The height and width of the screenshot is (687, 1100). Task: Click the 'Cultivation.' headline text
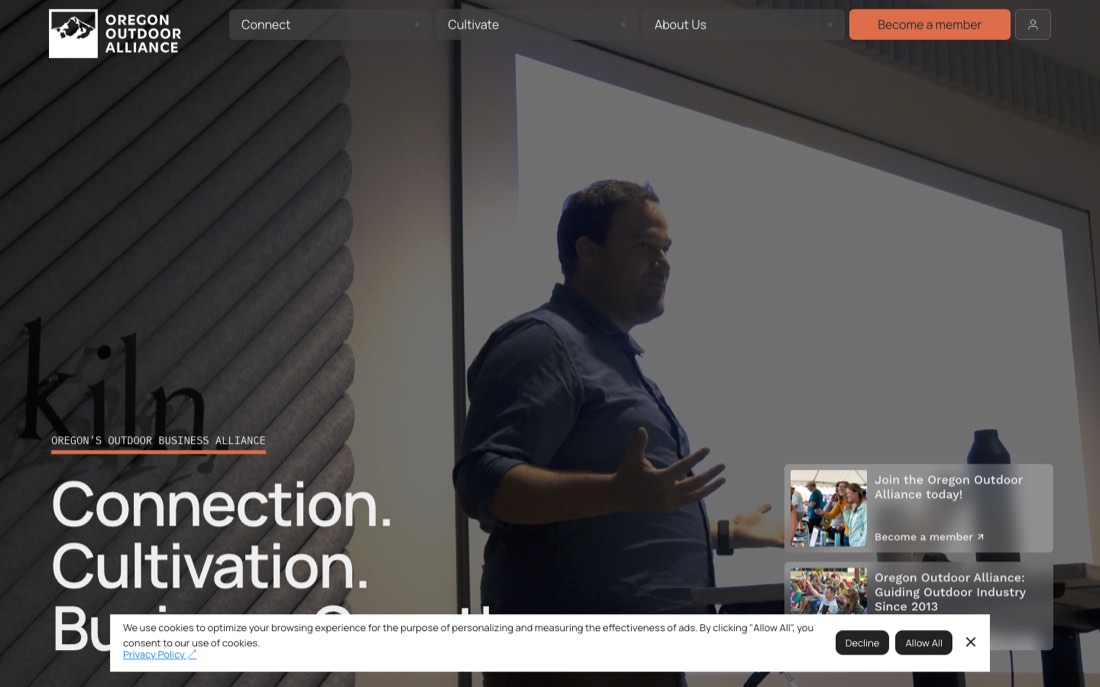point(210,566)
